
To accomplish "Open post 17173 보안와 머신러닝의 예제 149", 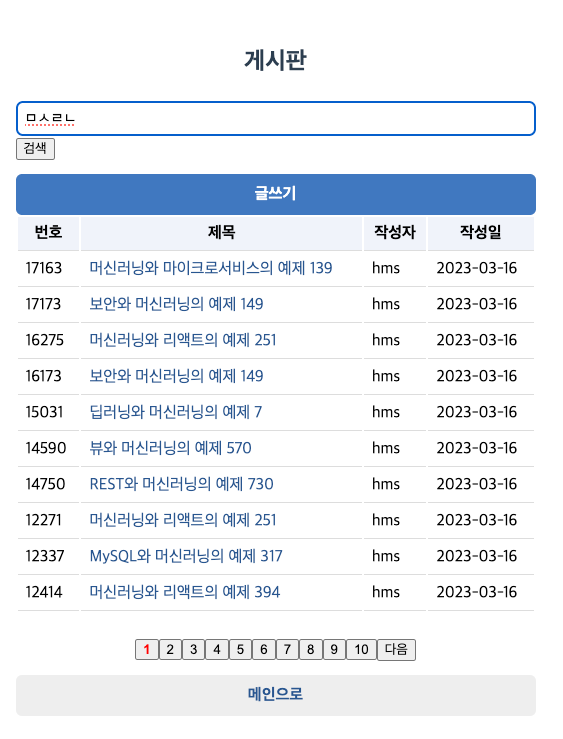I will point(176,304).
